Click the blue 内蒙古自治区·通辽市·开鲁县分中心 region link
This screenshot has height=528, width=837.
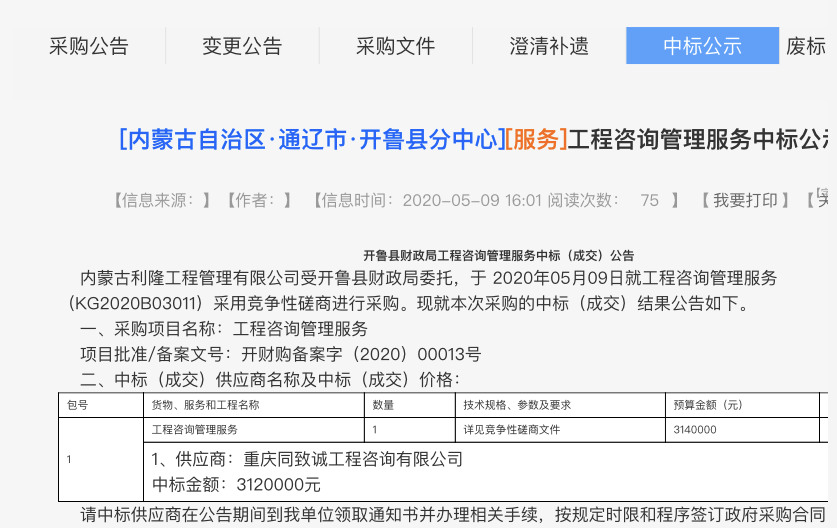point(311,139)
